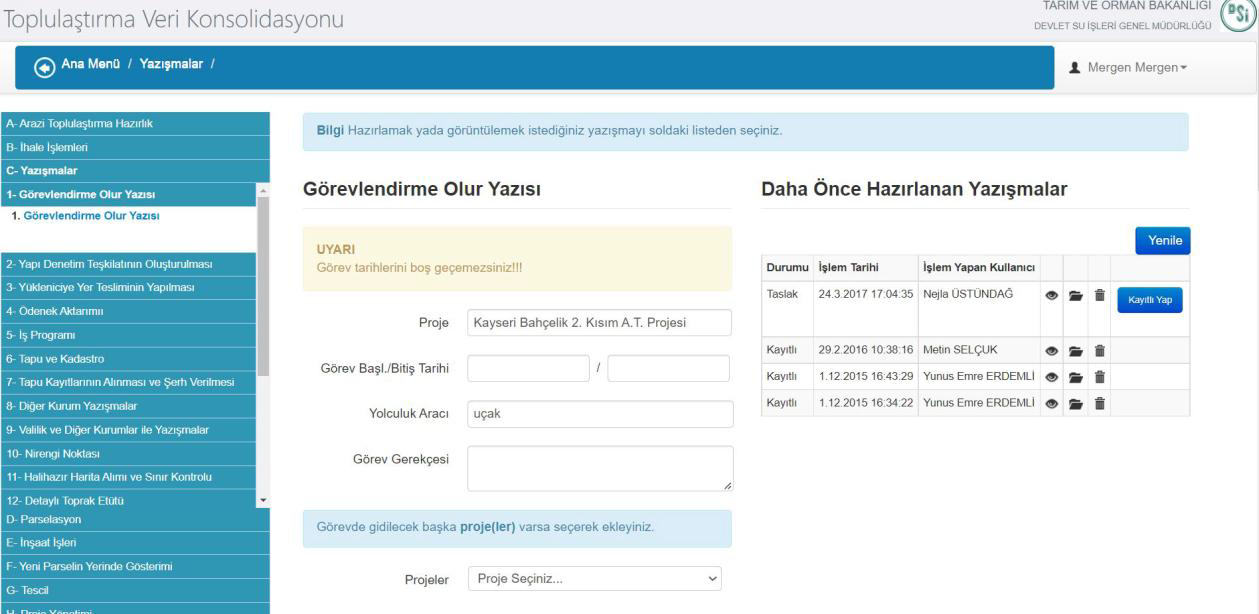
Task: Open folder icon for 1.12.2015 16:34:22 record
Action: click(x=1075, y=403)
